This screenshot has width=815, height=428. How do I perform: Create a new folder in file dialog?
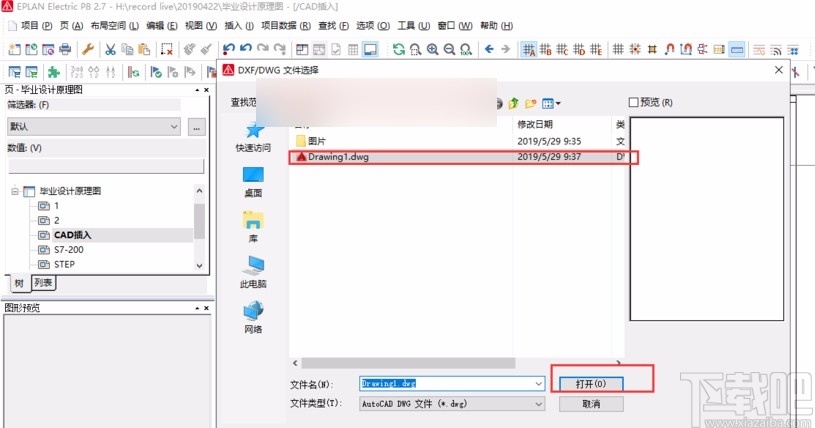[531, 103]
